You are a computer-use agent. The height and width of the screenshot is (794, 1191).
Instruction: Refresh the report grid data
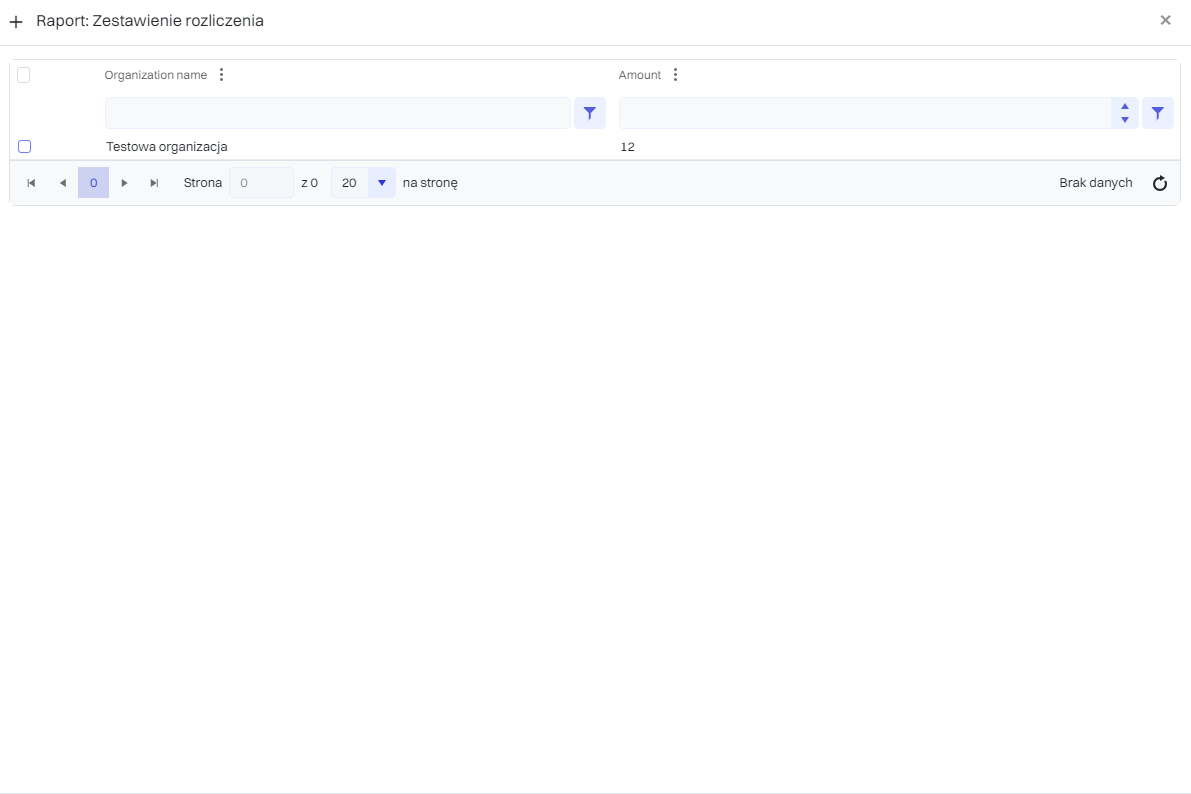(1160, 183)
